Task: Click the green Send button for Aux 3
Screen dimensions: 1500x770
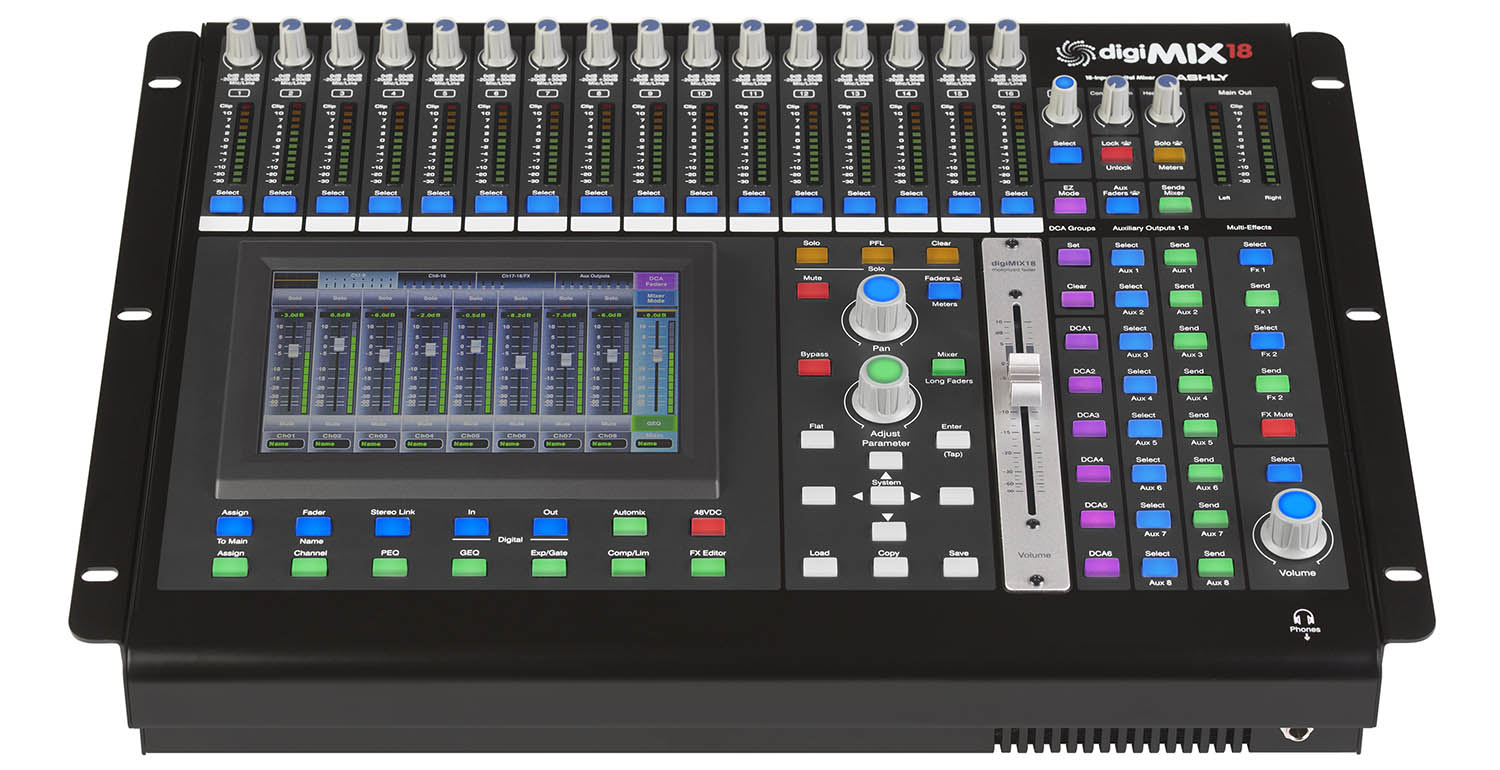Action: coord(1189,341)
